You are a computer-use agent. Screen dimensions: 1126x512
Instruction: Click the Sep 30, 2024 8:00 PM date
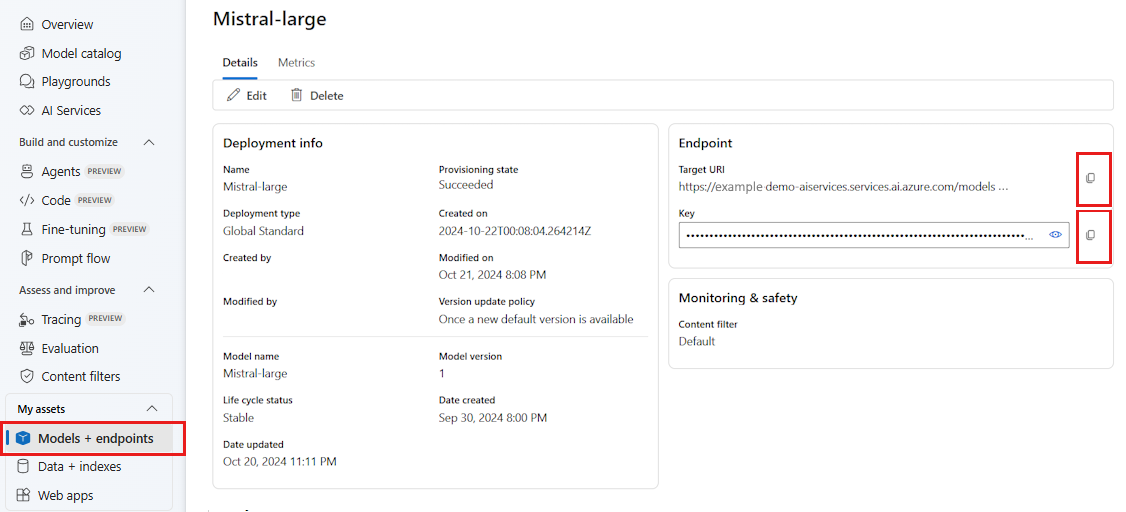pos(493,418)
